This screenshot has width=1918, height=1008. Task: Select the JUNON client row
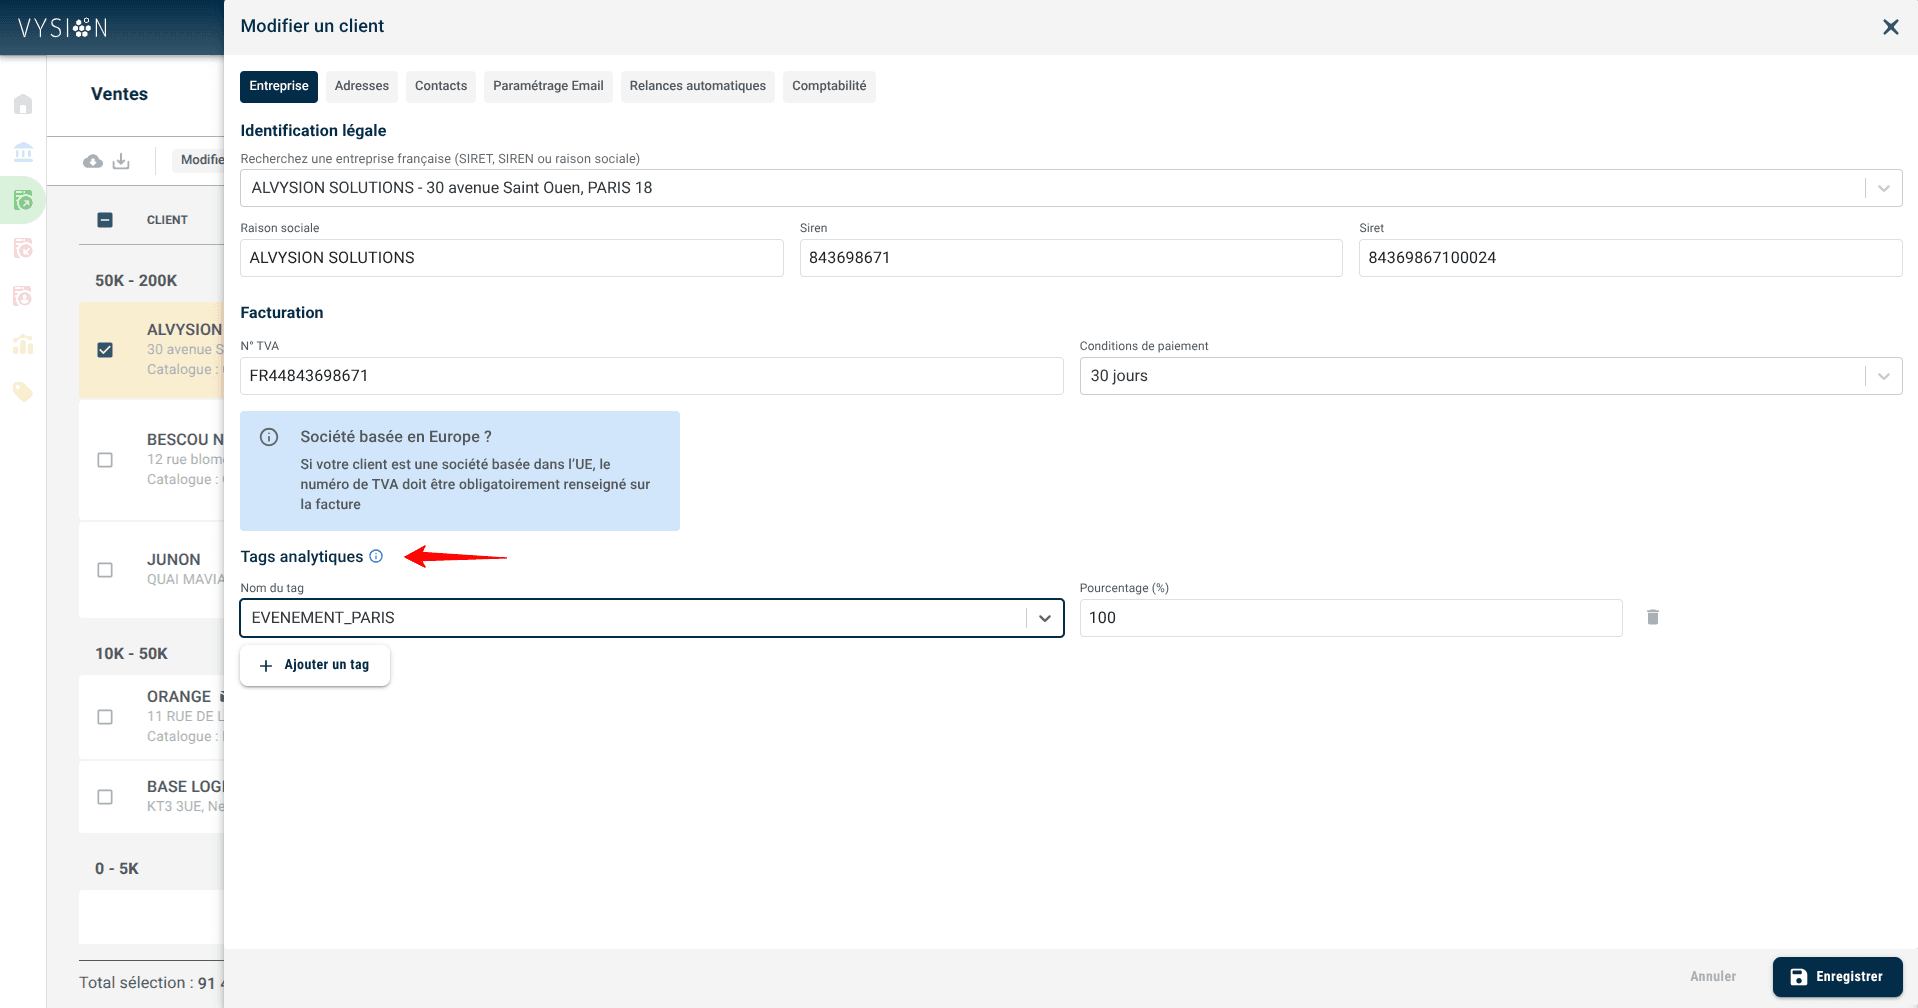151,570
